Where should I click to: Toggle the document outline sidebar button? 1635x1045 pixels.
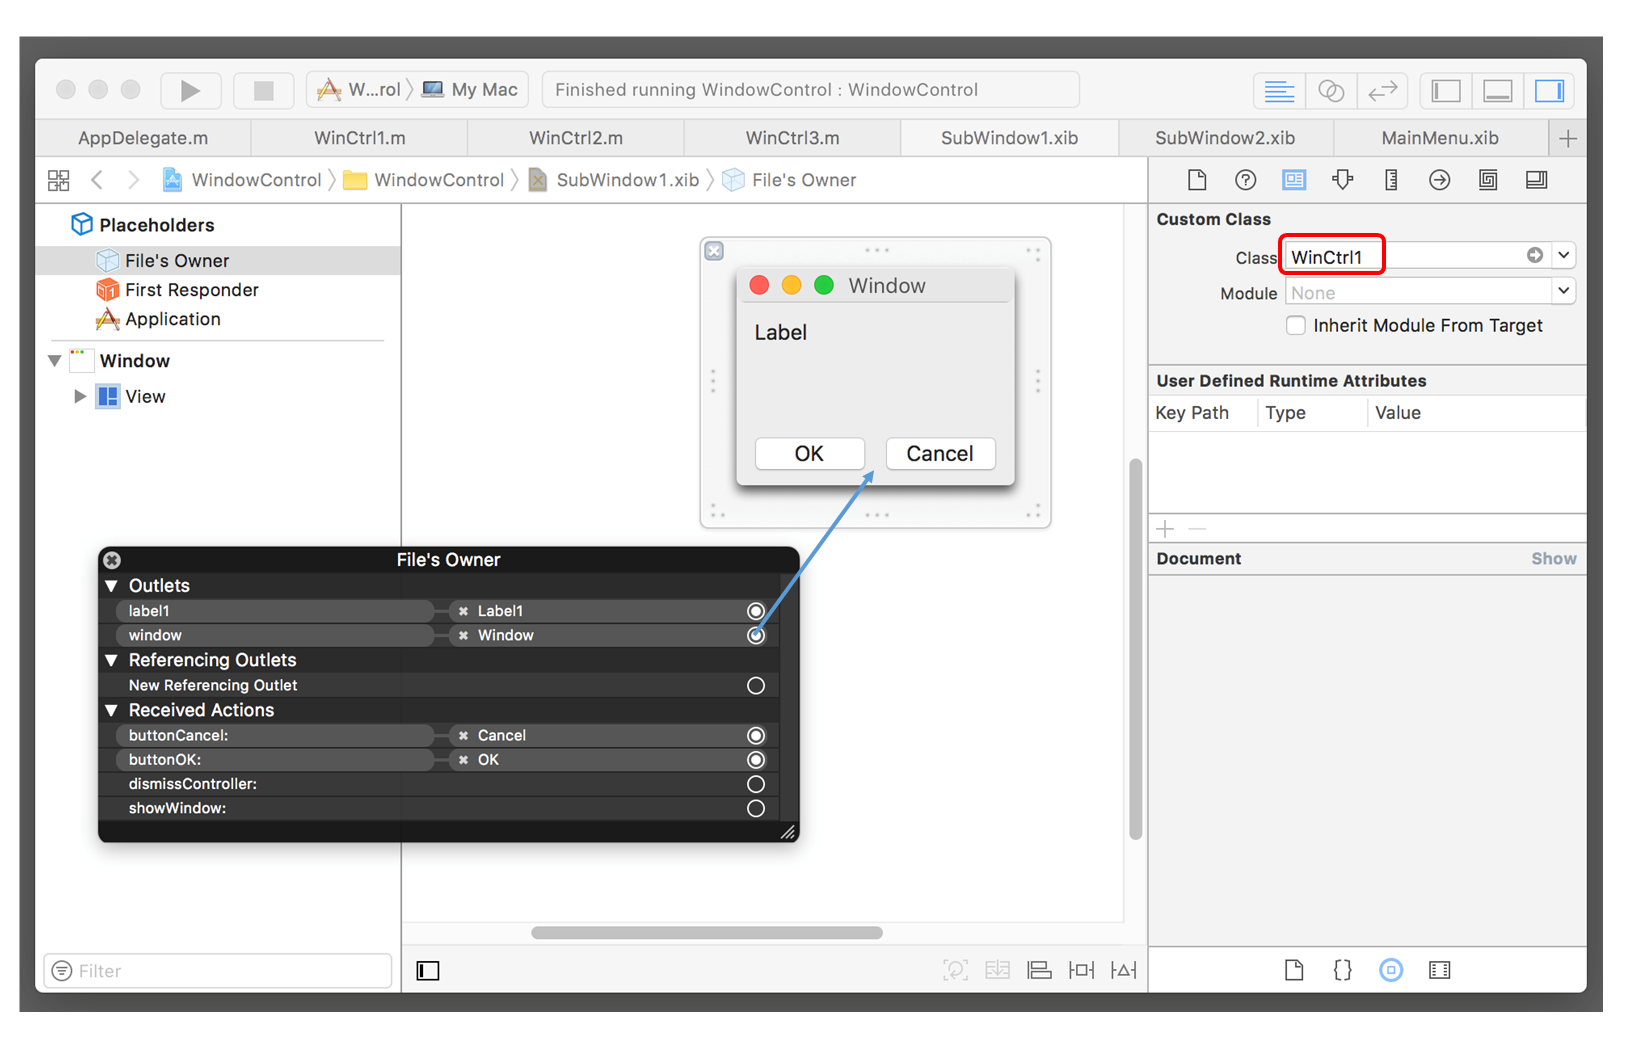[x=428, y=970]
